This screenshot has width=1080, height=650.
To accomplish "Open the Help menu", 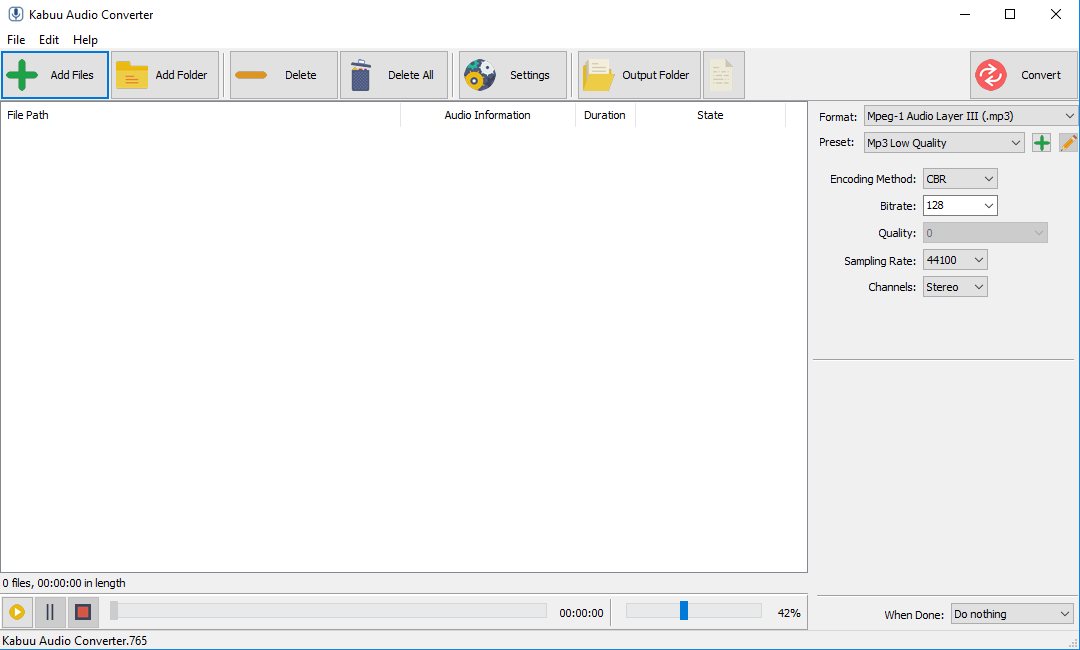I will coord(86,40).
